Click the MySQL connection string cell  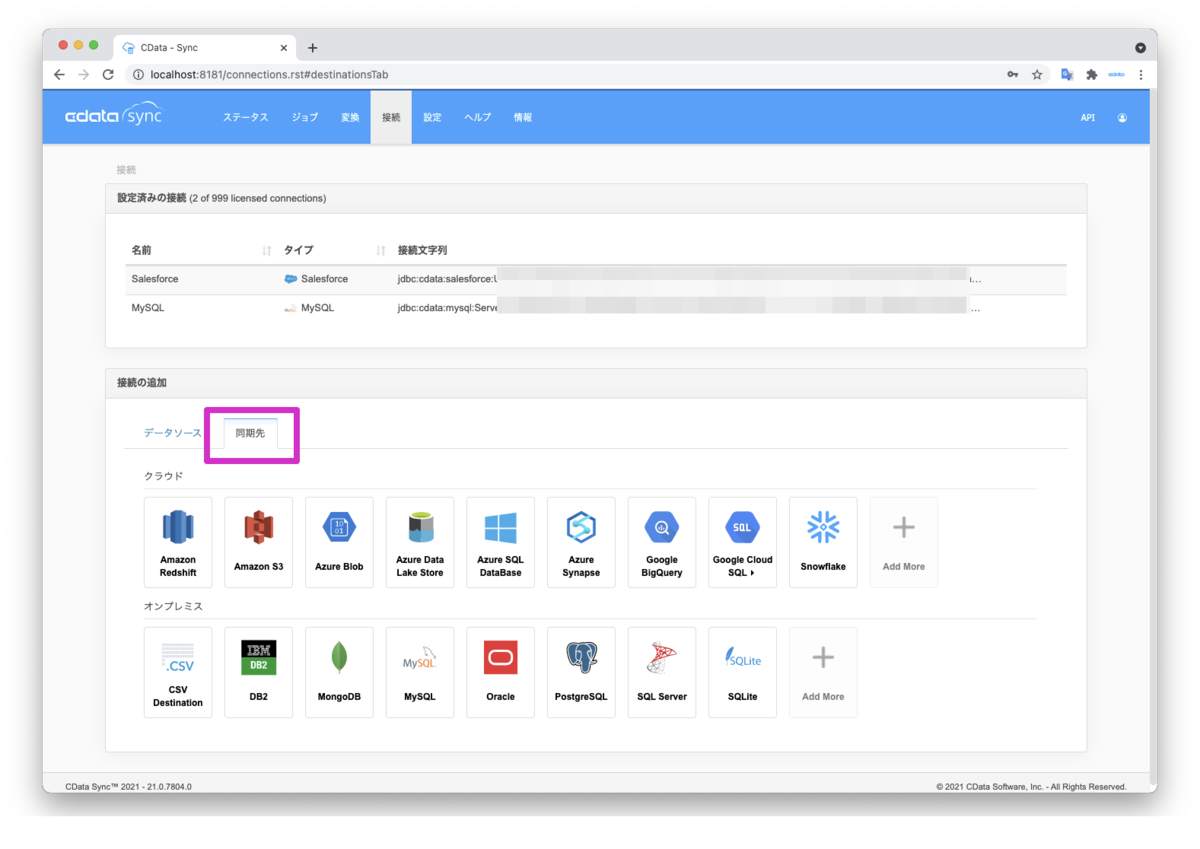point(690,308)
